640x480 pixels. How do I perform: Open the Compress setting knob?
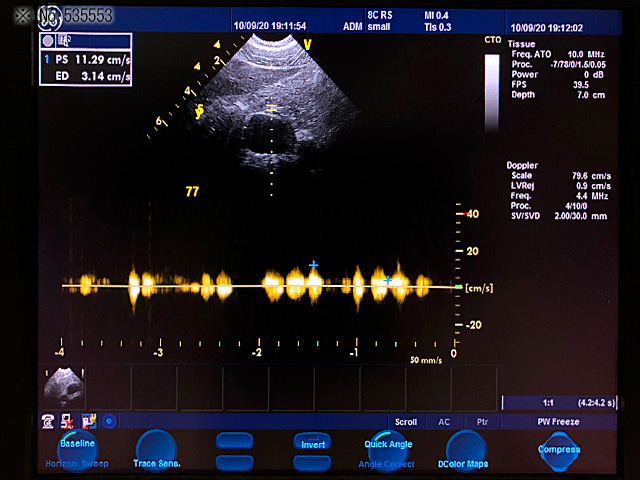558,451
